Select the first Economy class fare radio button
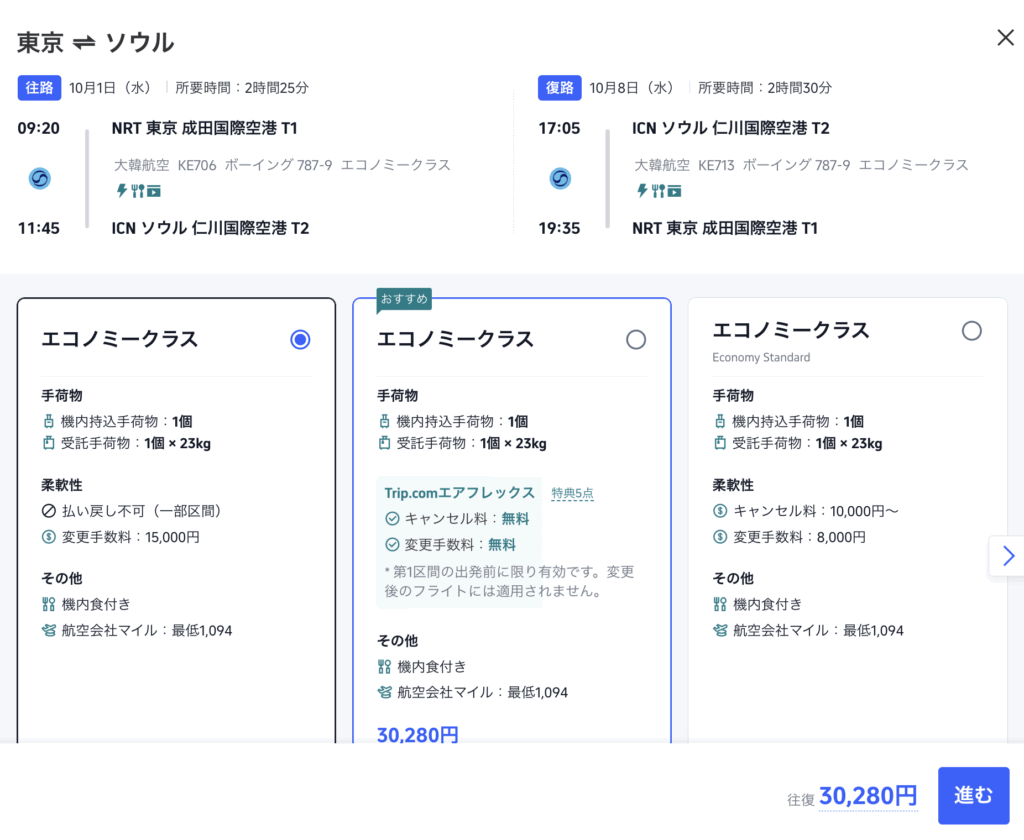Image resolution: width=1024 pixels, height=840 pixels. (300, 340)
